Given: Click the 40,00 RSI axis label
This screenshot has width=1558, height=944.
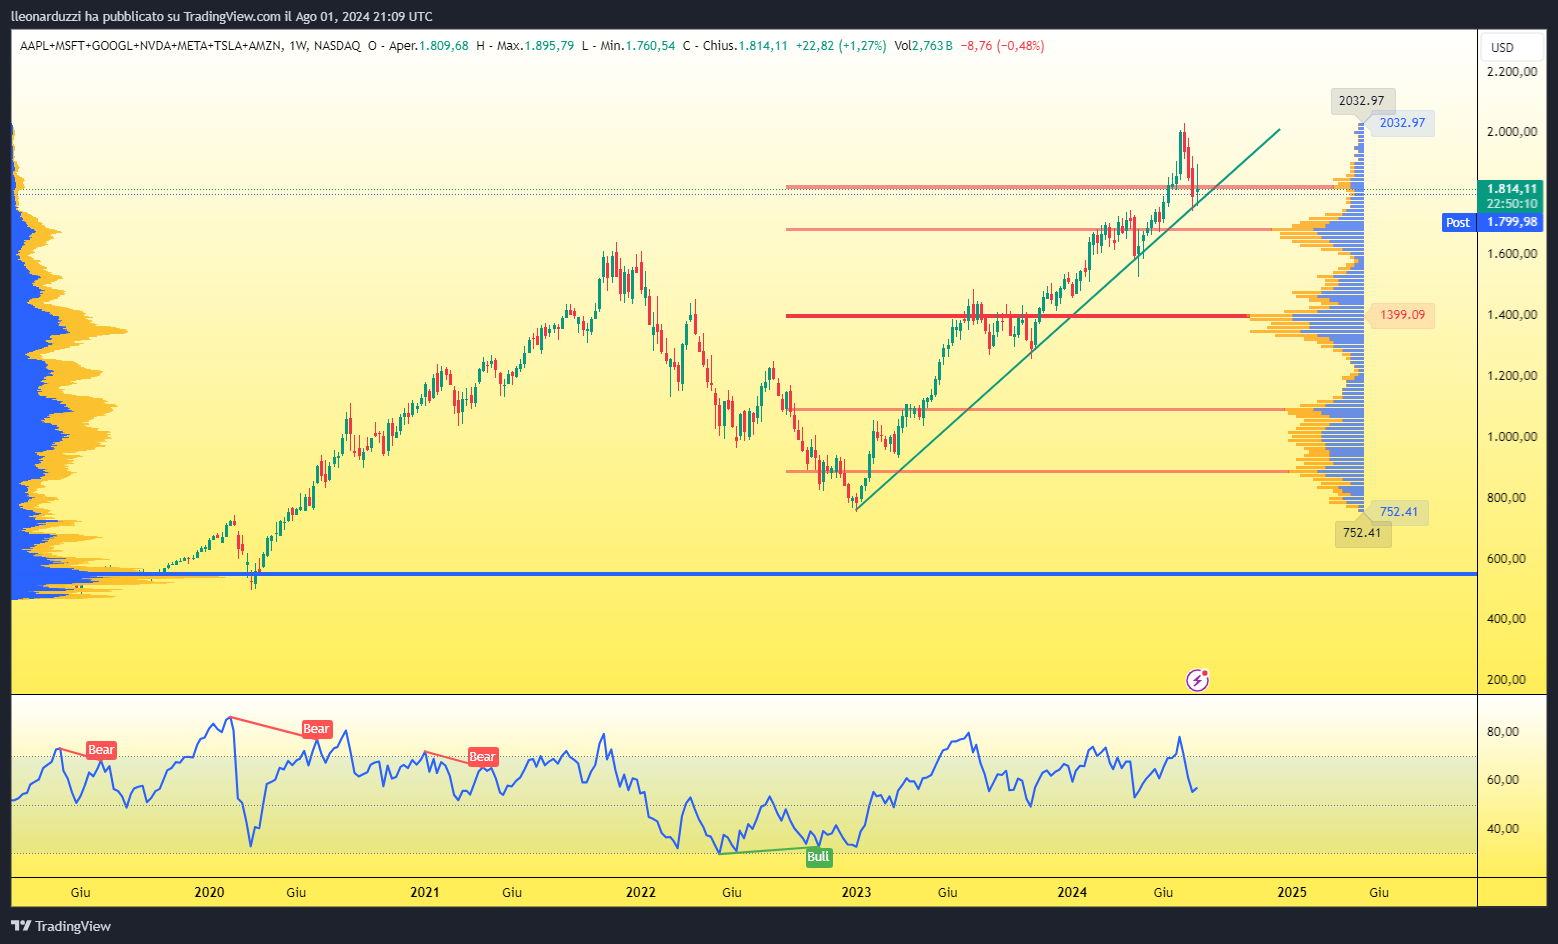Looking at the screenshot, I should pos(1503,829).
